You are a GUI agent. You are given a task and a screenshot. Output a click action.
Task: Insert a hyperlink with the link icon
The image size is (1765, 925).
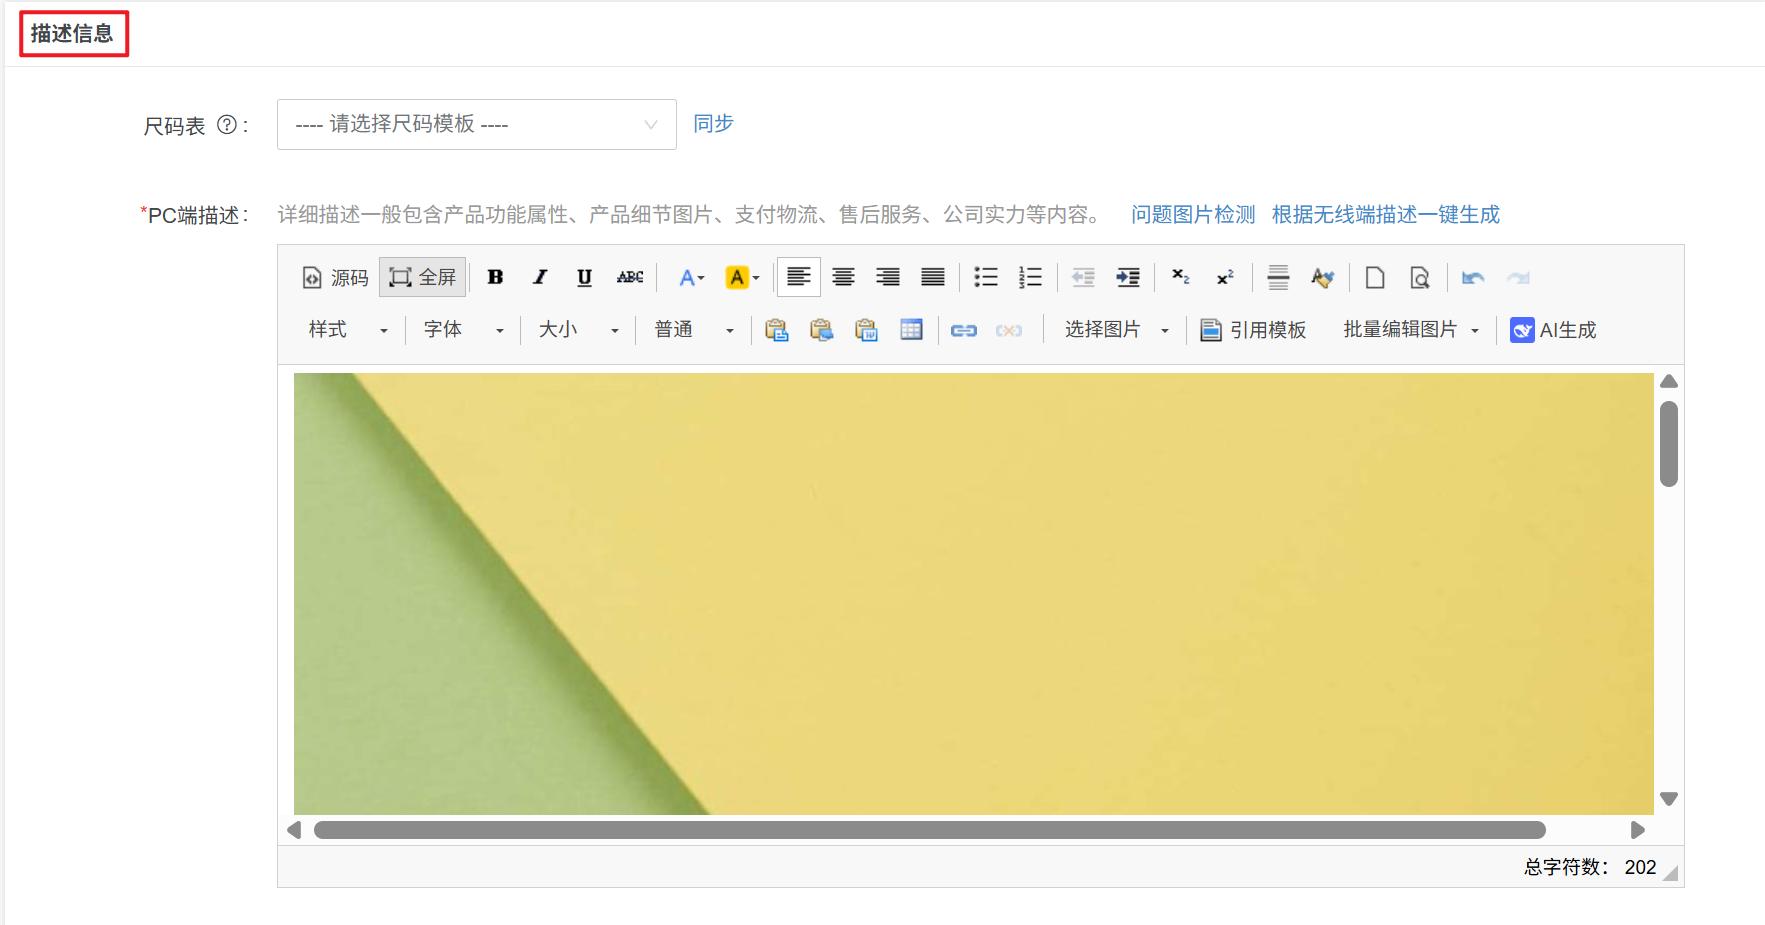[963, 330]
